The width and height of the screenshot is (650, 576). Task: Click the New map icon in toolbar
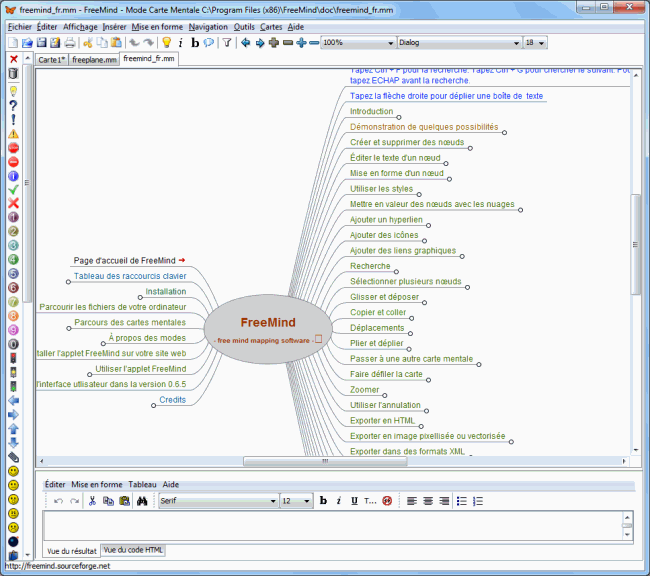pos(13,43)
